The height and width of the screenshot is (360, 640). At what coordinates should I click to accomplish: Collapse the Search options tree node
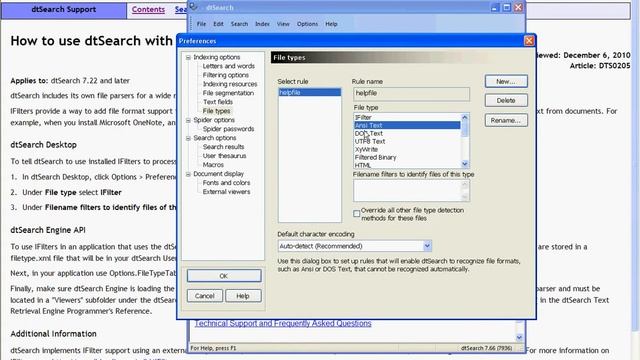(188, 138)
